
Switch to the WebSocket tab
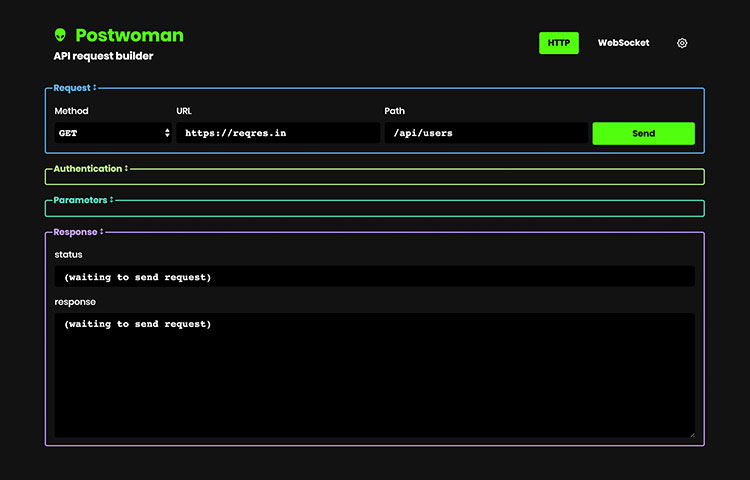[623, 43]
